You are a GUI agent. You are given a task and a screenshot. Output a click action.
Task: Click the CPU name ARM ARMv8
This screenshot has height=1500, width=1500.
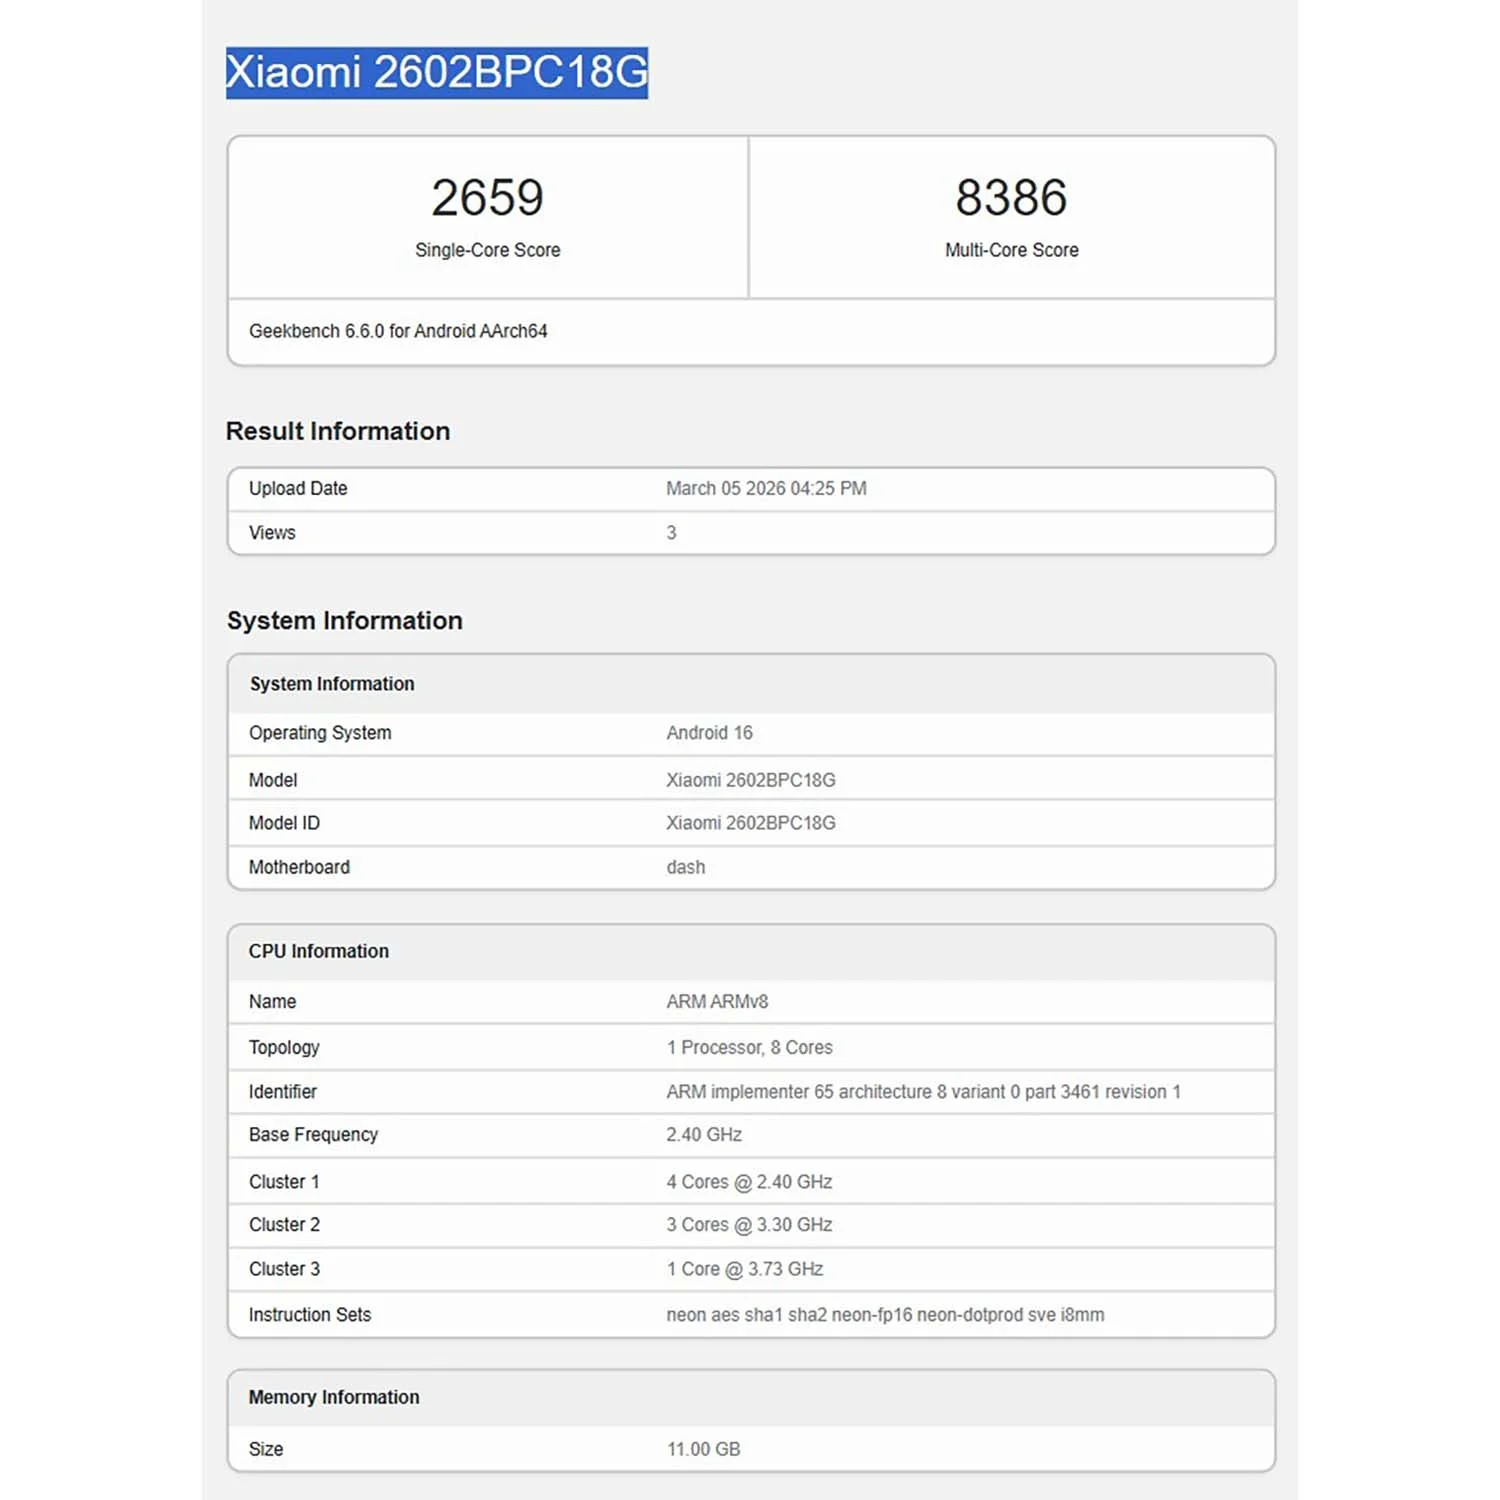pyautogui.click(x=717, y=1002)
